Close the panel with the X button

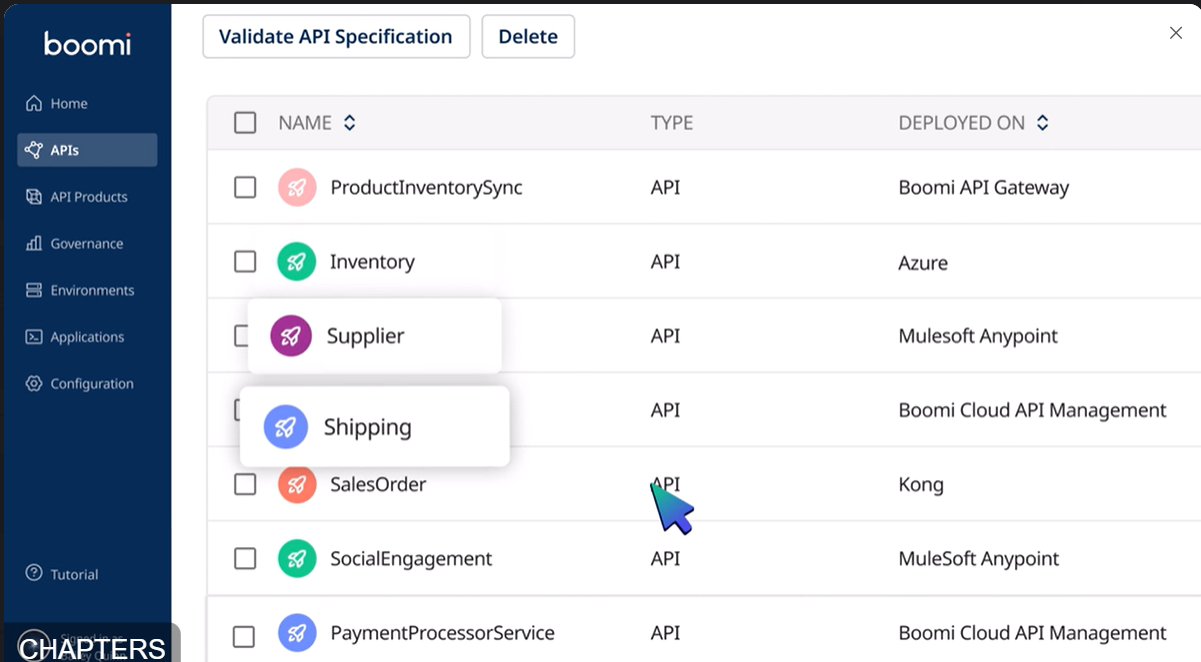click(x=1176, y=33)
